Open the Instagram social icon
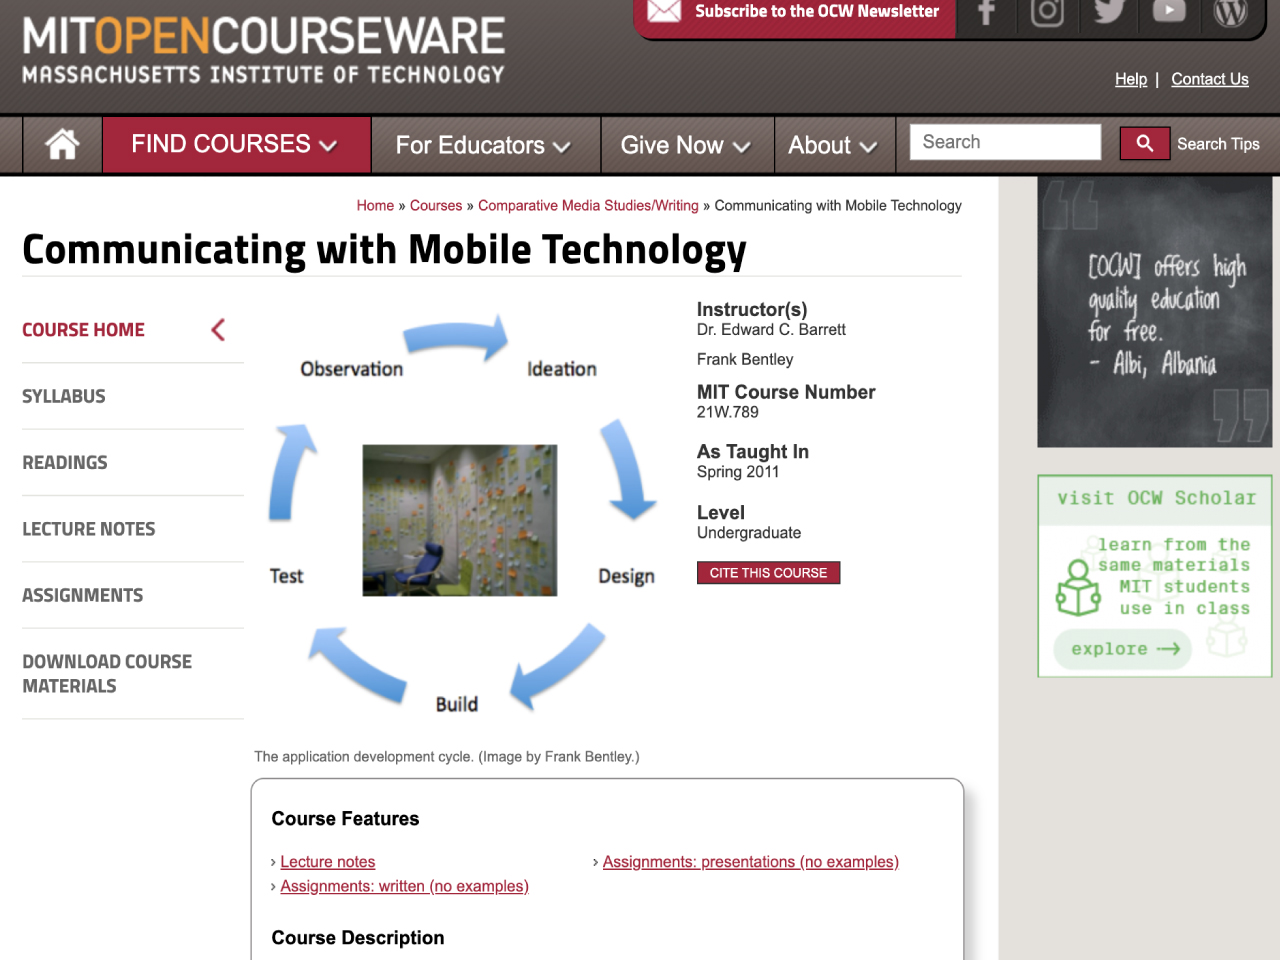The image size is (1280, 960). click(x=1047, y=13)
